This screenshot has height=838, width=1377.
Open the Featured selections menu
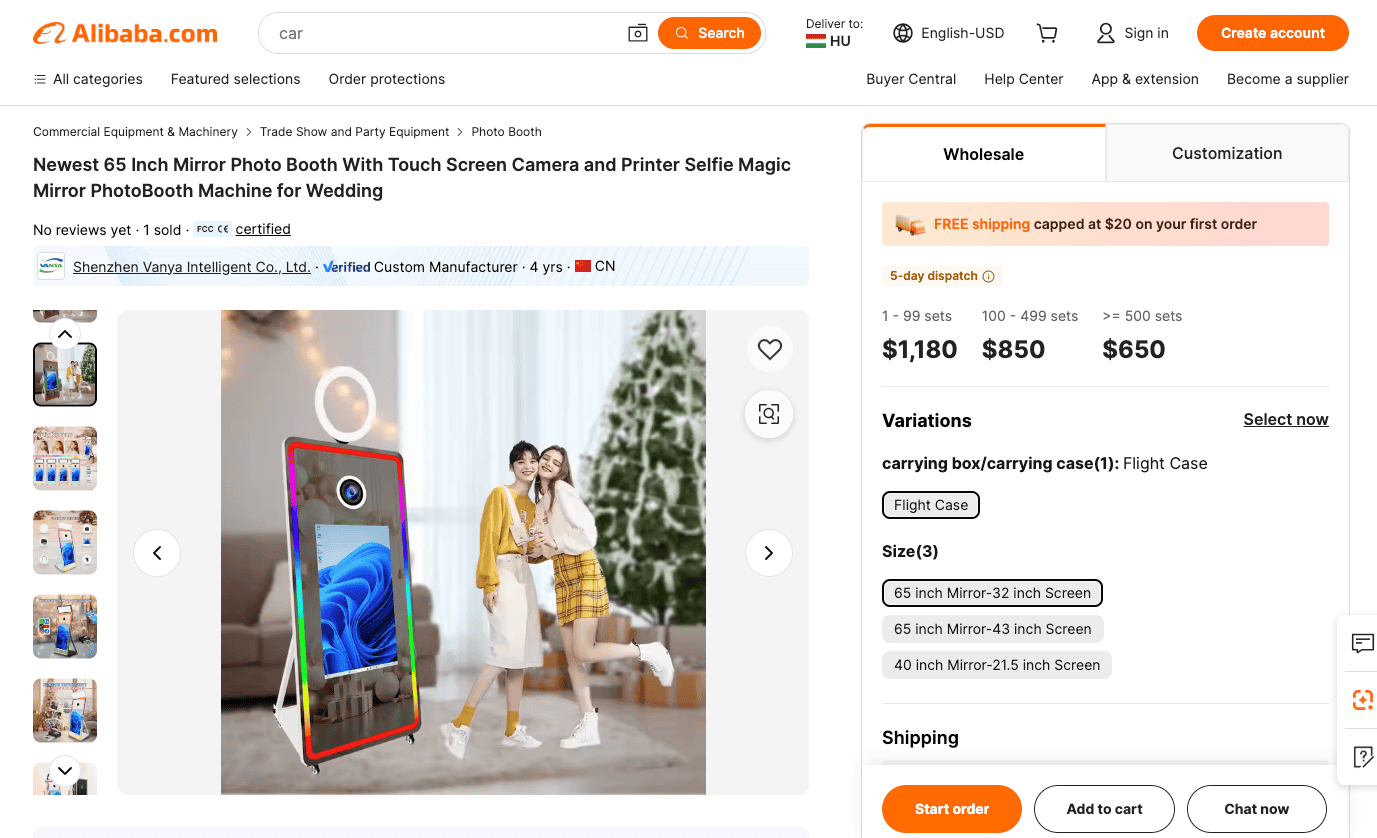point(236,79)
